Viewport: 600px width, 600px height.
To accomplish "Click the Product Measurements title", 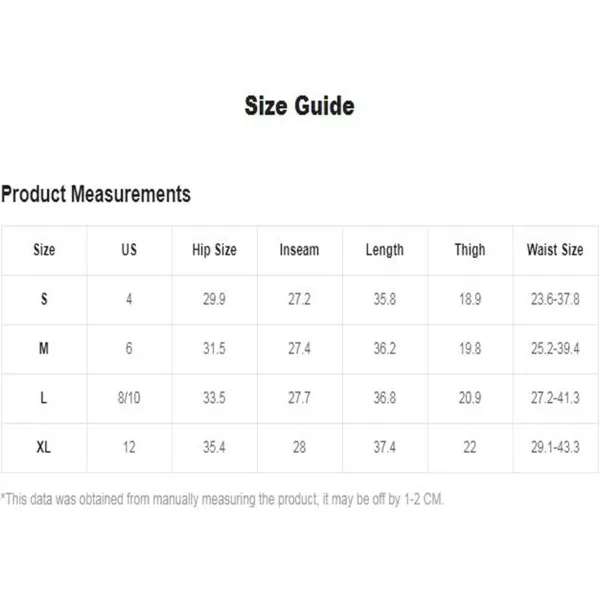I will tap(96, 194).
